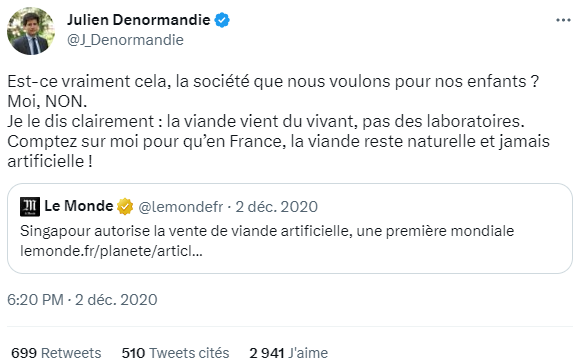The image size is (577, 364).
Task: Open the quoted tweet date 2 déc. 2020
Action: 276,207
